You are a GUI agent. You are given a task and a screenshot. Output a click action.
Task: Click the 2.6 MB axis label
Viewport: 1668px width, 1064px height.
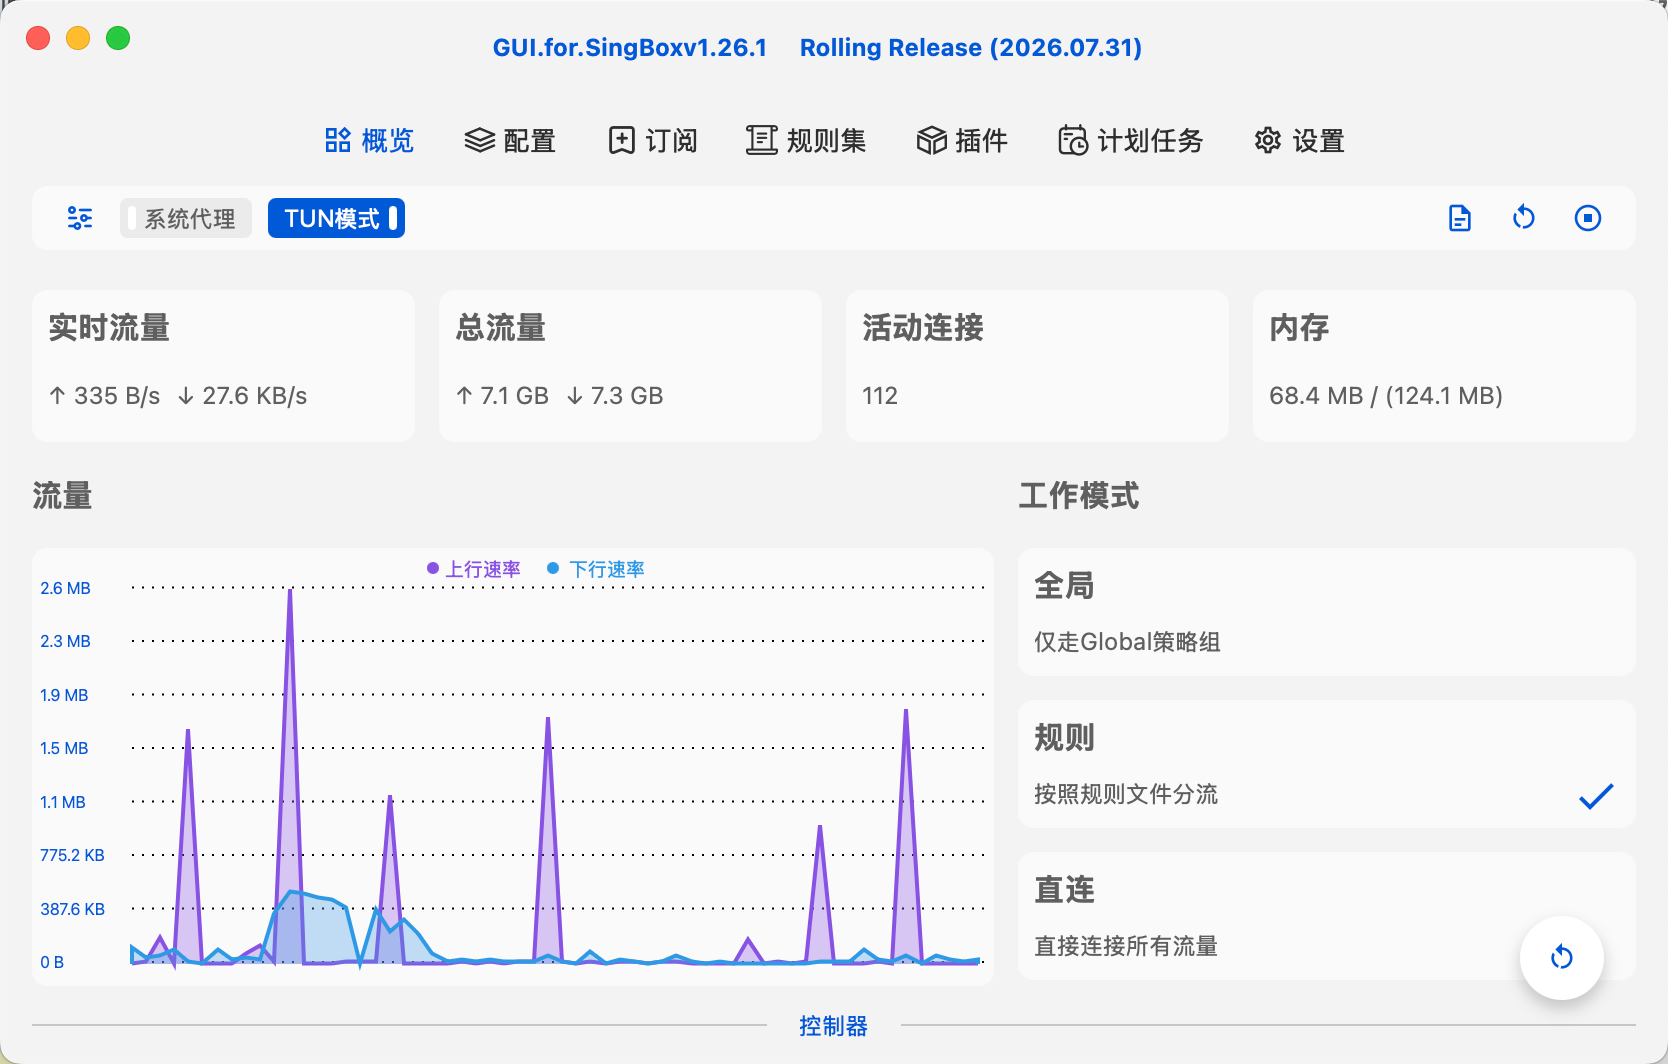pyautogui.click(x=65, y=588)
